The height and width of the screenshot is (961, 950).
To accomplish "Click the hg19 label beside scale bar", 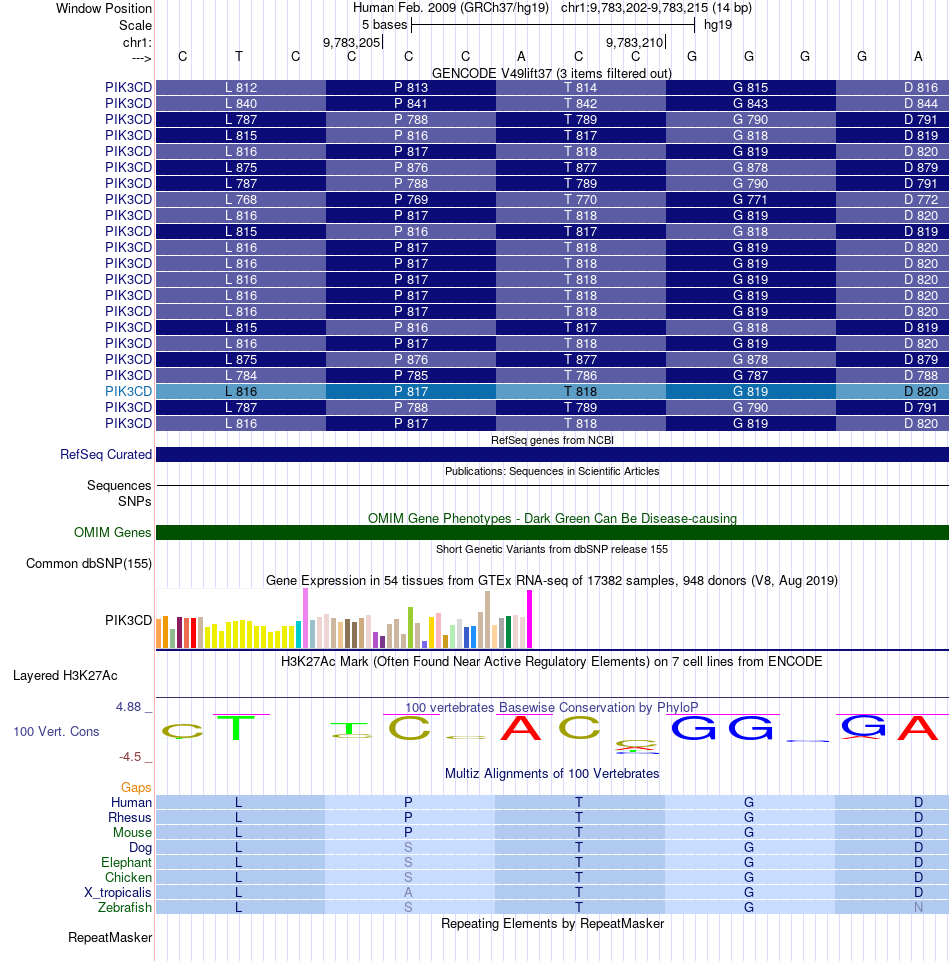I will click(x=718, y=25).
